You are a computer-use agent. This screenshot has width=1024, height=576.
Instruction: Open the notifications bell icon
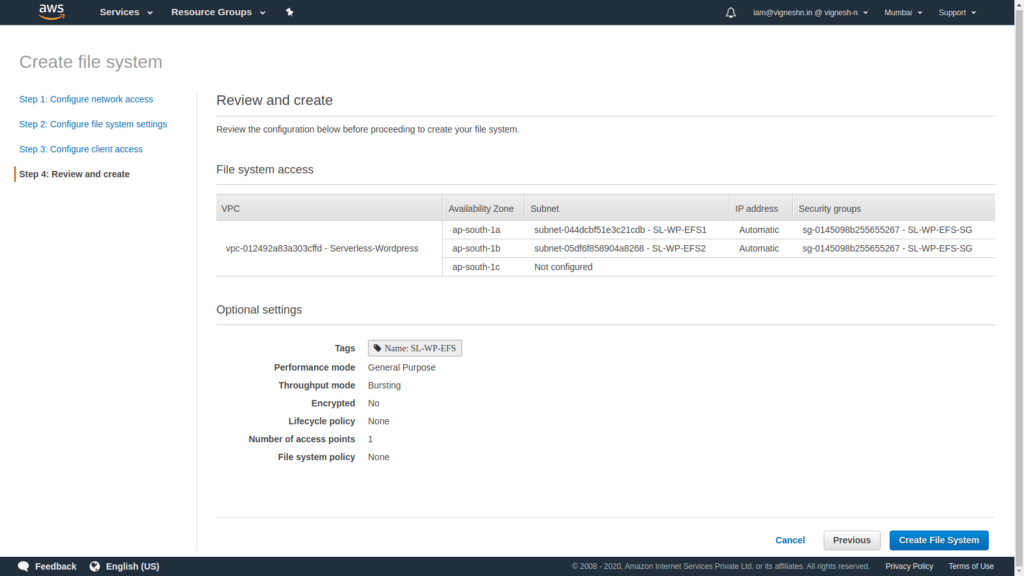730,12
